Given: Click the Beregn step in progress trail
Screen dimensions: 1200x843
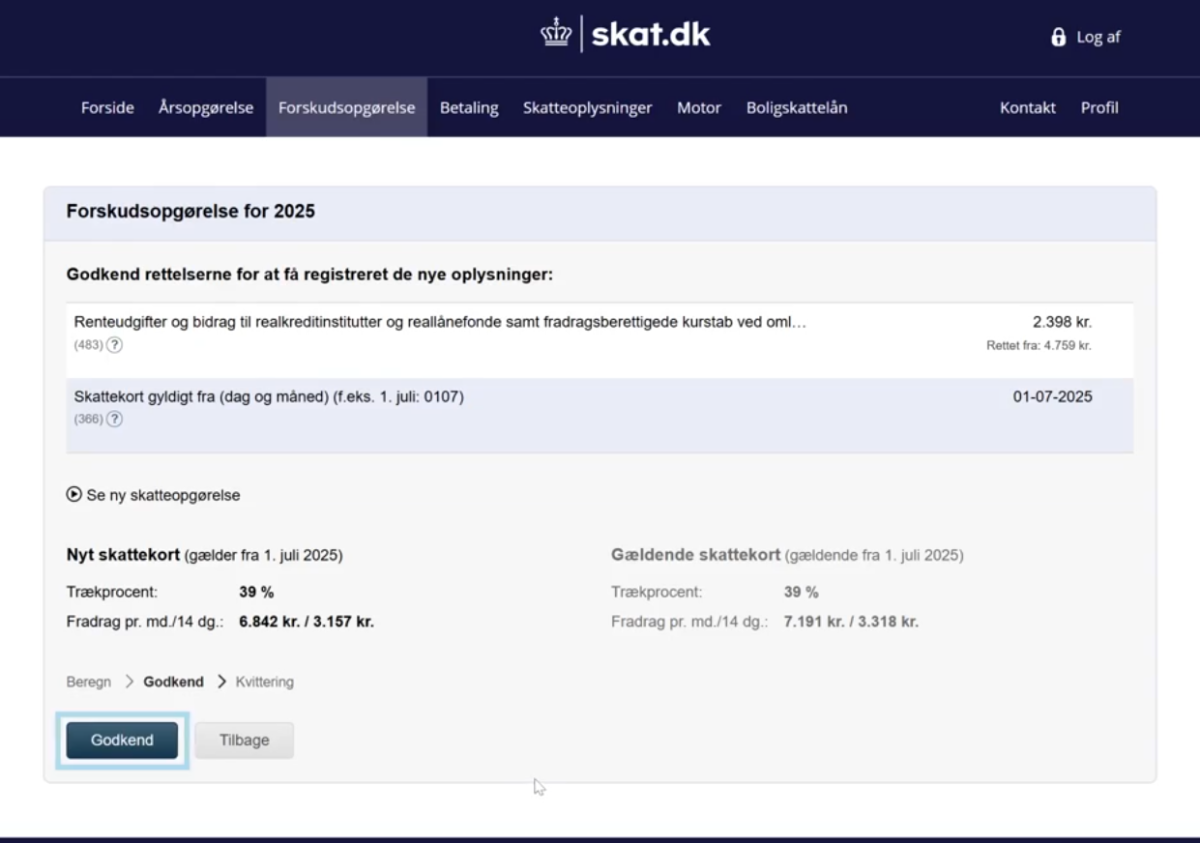Looking at the screenshot, I should [x=89, y=682].
